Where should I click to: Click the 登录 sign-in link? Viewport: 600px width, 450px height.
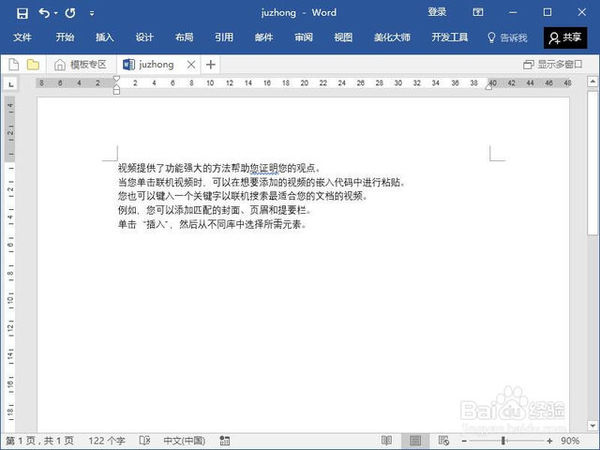(x=437, y=12)
